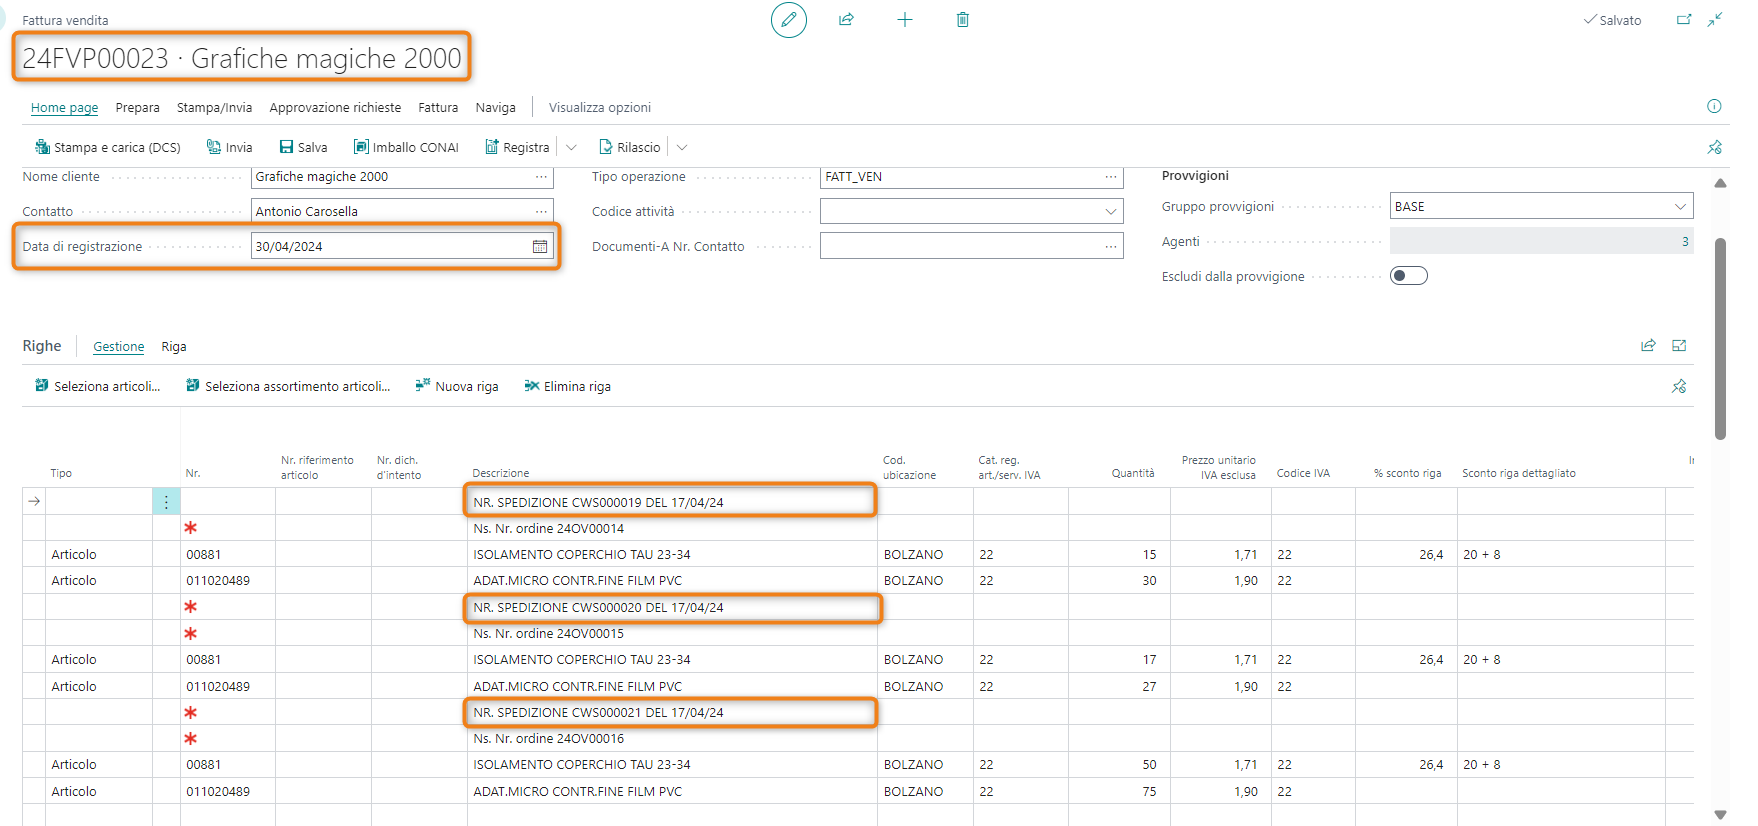Image resolution: width=1758 pixels, height=826 pixels.
Task: Click Nuova riga button
Action: click(x=457, y=387)
